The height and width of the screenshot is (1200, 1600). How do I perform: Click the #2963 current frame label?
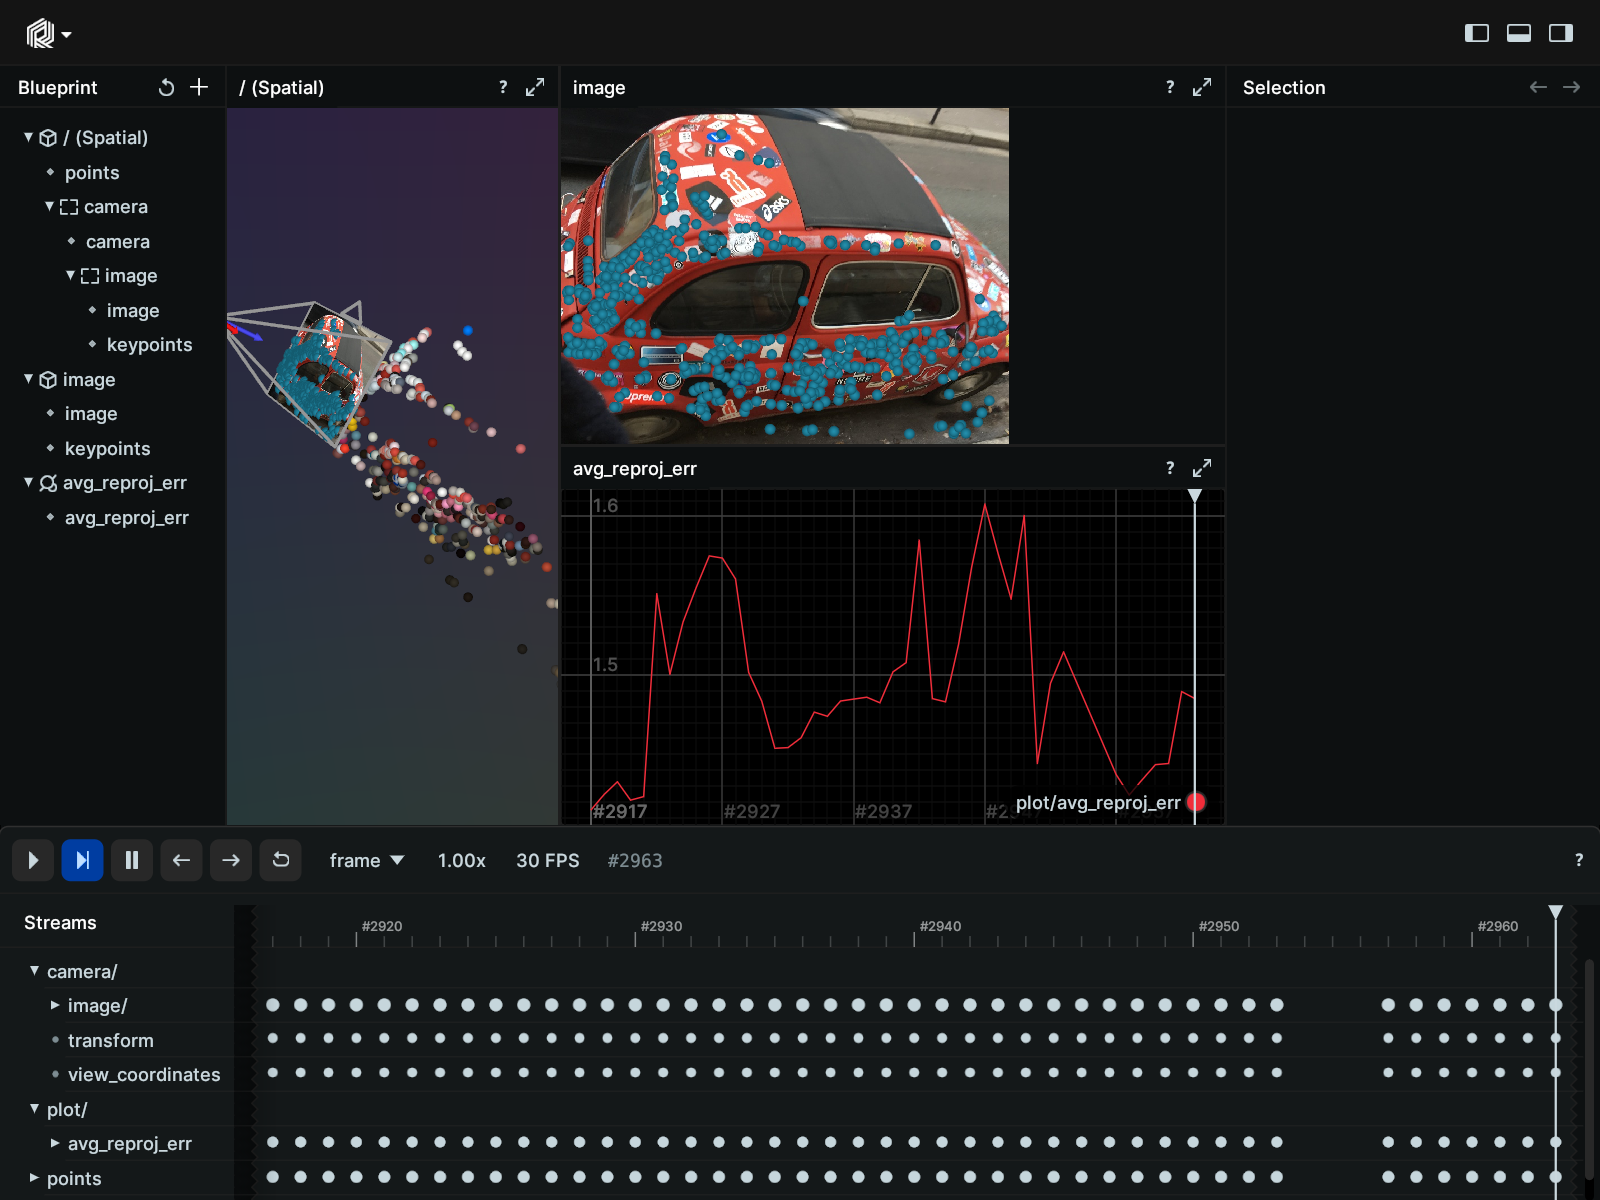635,860
